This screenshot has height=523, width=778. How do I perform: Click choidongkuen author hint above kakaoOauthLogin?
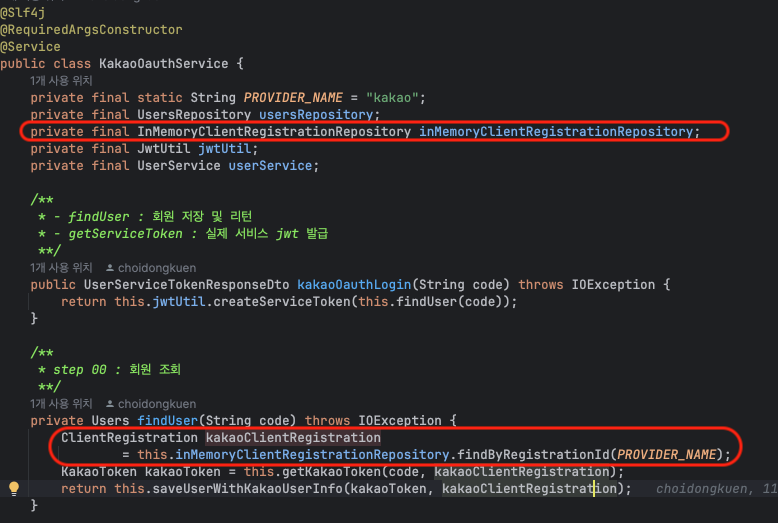point(157,268)
